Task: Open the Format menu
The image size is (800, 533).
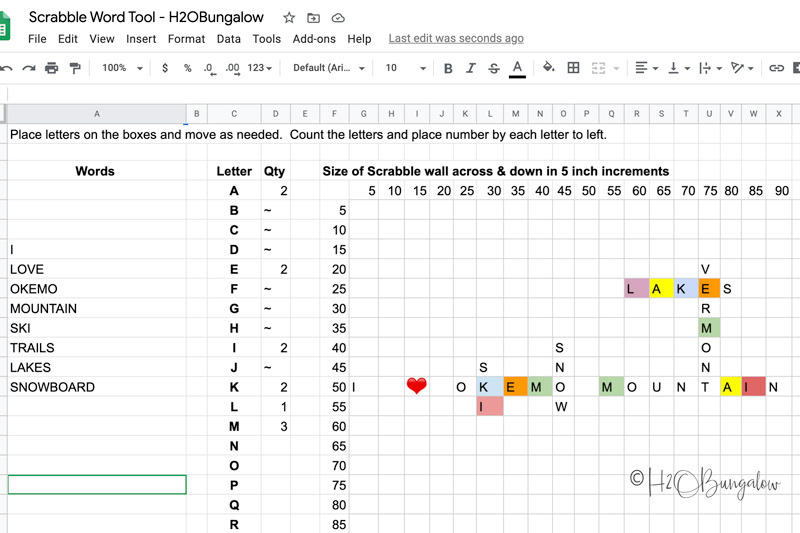Action: click(186, 39)
